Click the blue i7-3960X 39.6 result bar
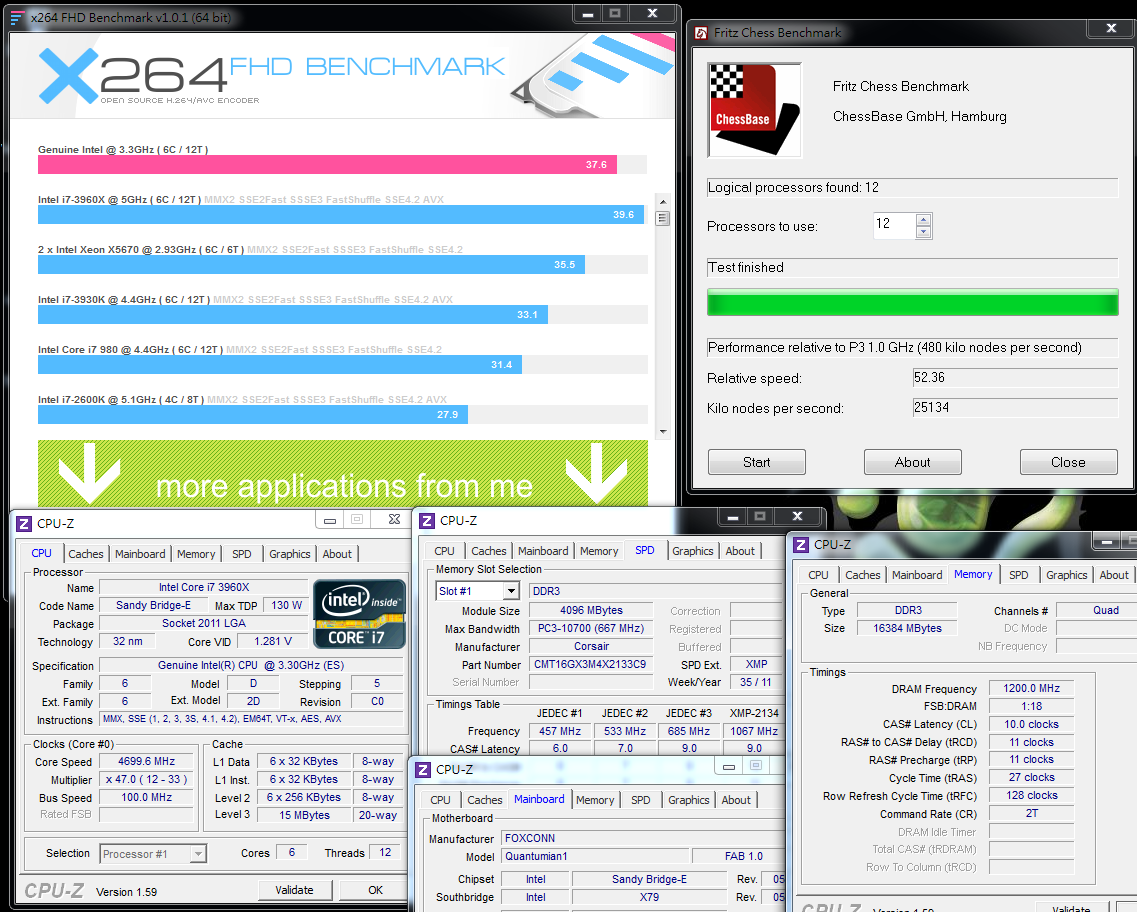Image resolution: width=1137 pixels, height=912 pixels. point(341,215)
